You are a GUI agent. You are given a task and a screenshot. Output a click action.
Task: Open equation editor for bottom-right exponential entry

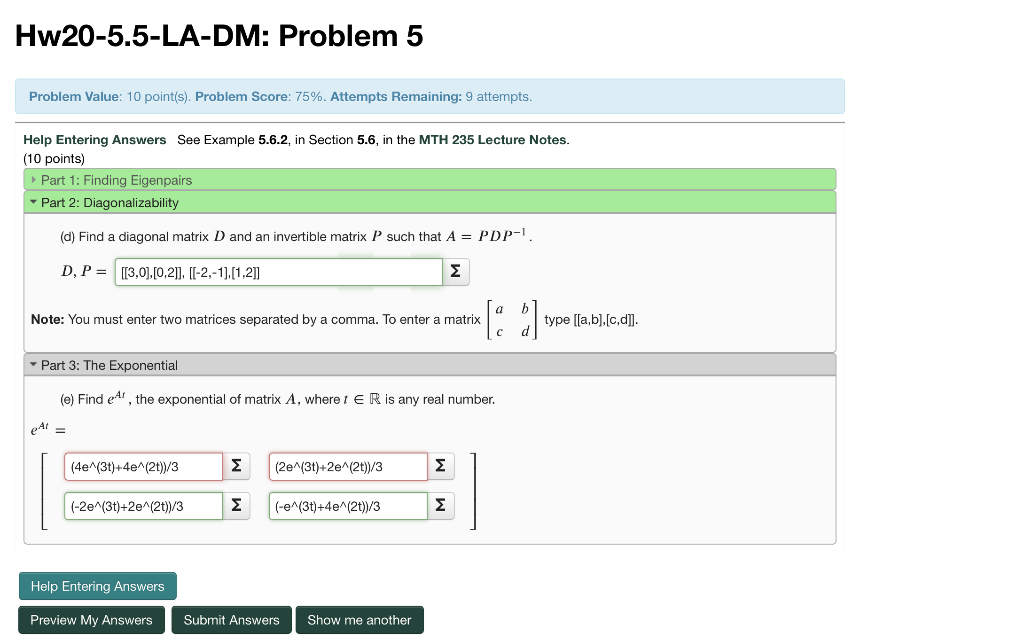(440, 505)
